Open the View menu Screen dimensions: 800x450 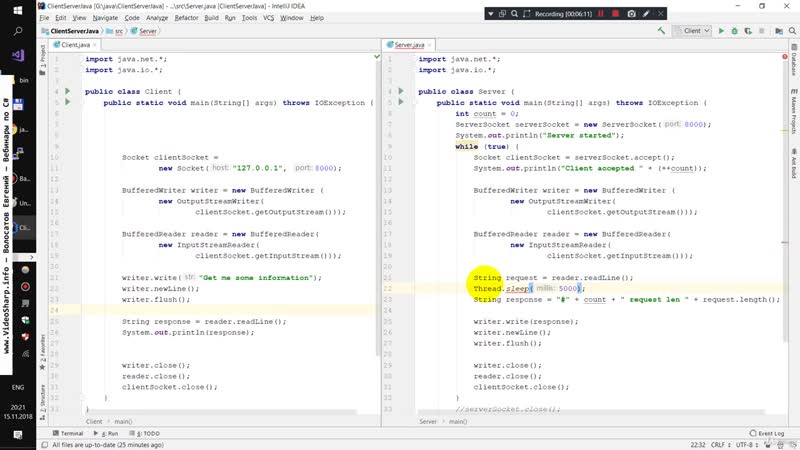[79, 18]
